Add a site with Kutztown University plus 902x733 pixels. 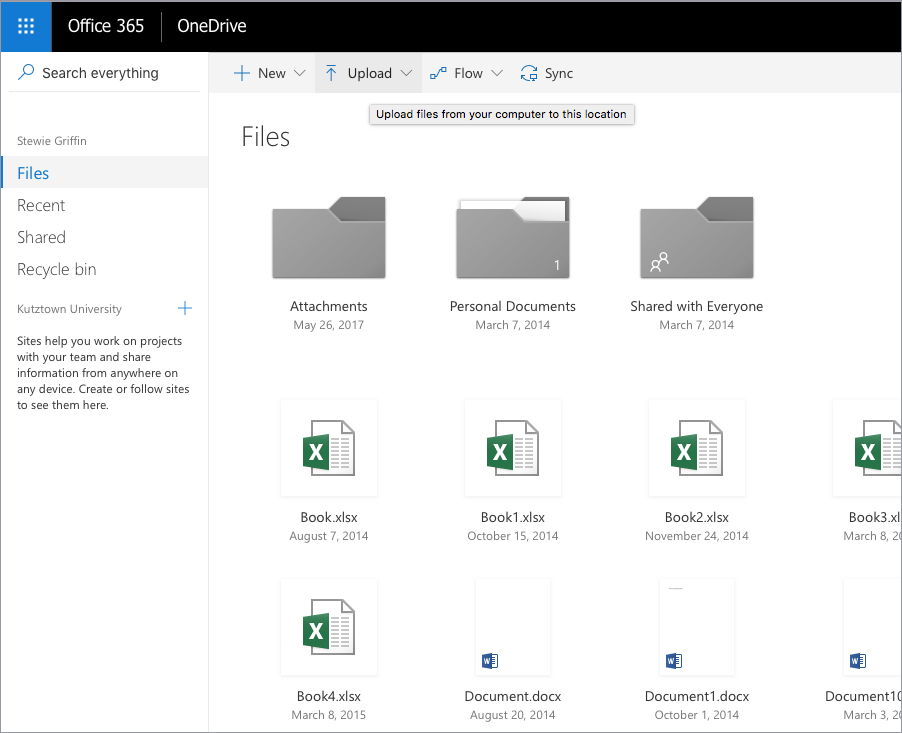pyautogui.click(x=184, y=309)
